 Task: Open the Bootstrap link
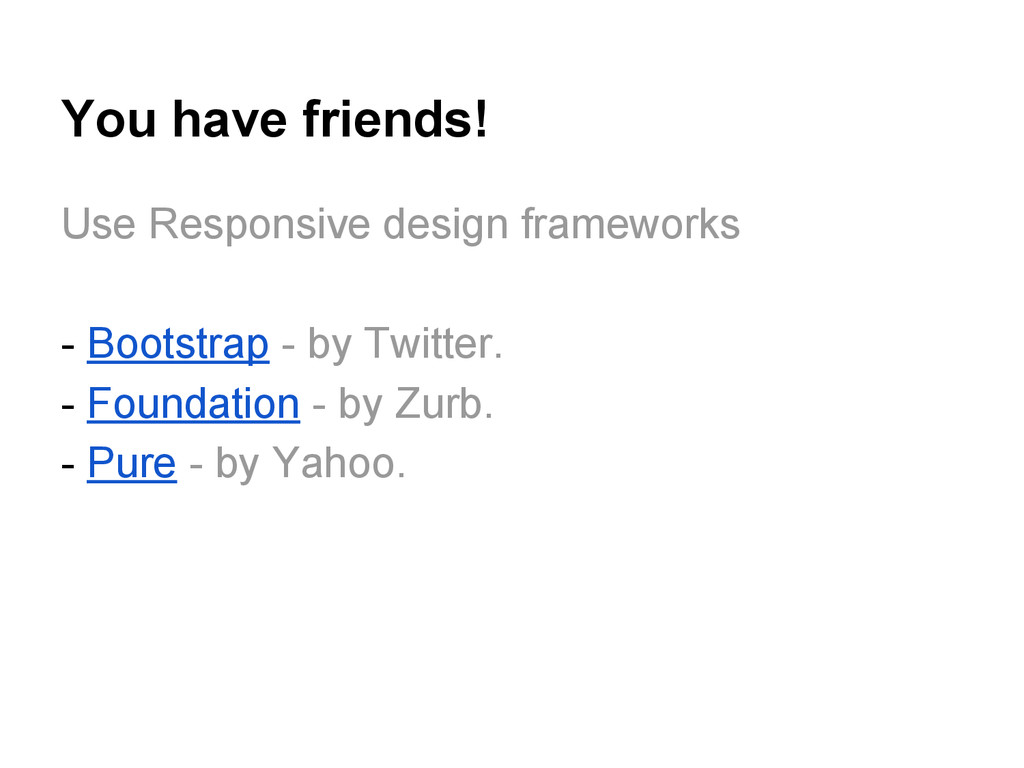[x=178, y=344]
